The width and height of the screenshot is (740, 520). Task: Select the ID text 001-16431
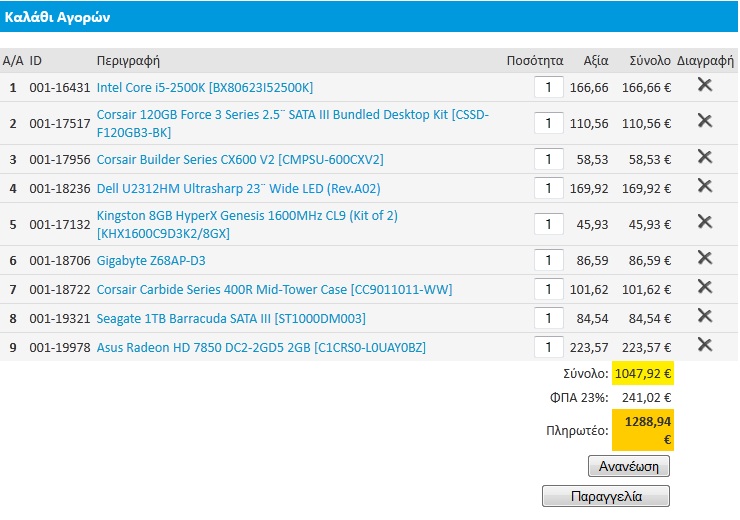pyautogui.click(x=59, y=88)
